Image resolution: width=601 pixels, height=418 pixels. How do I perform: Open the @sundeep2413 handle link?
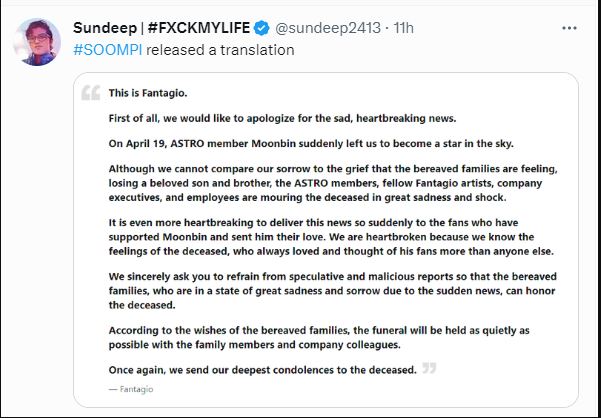pyautogui.click(x=328, y=28)
